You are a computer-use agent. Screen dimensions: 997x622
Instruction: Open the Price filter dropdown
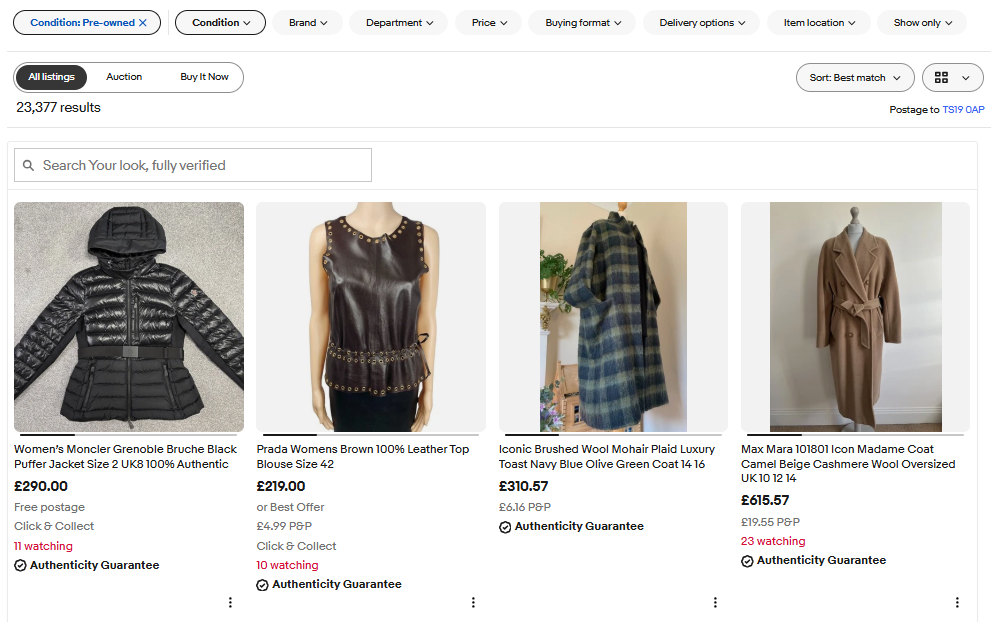pyautogui.click(x=490, y=23)
